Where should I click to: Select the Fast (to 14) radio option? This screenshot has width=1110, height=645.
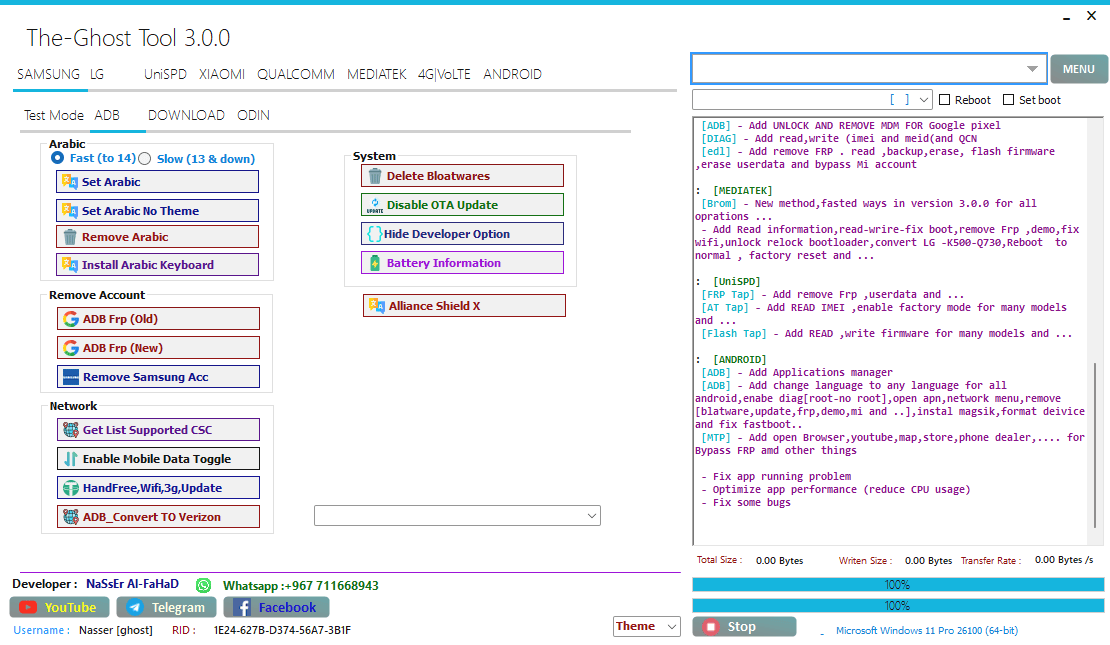pos(58,158)
